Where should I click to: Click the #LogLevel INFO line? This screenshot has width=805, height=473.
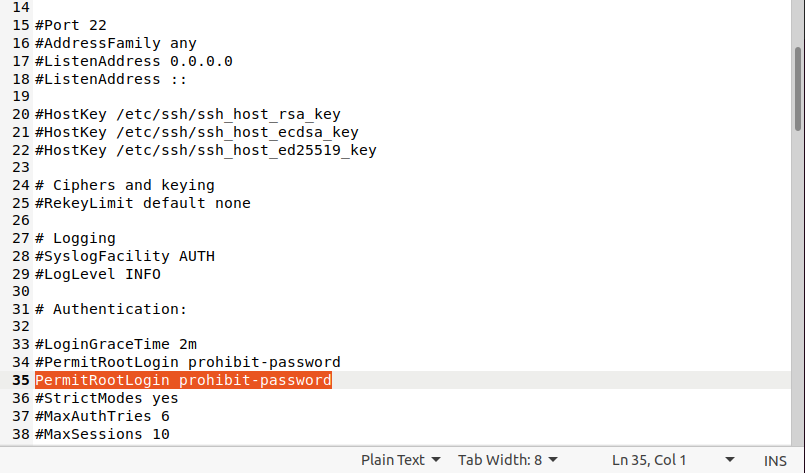tap(98, 274)
